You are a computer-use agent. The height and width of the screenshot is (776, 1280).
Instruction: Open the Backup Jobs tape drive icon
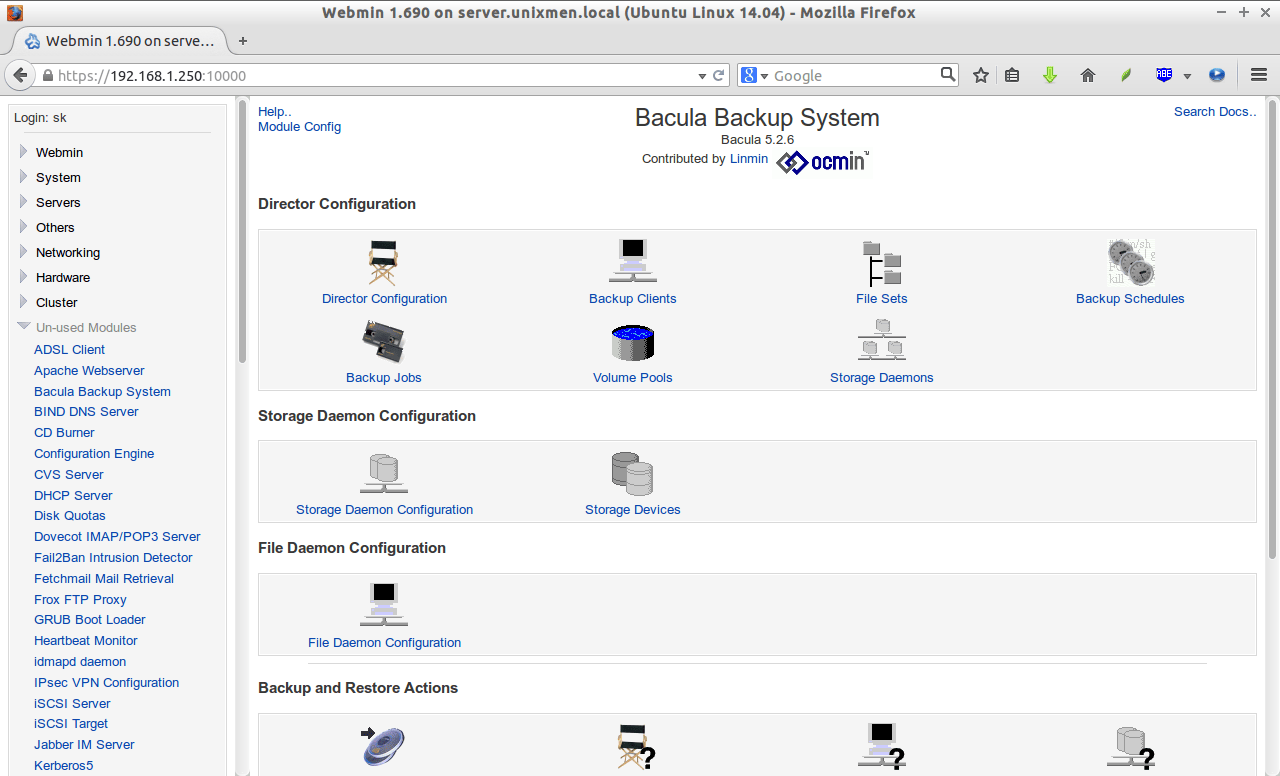383,343
